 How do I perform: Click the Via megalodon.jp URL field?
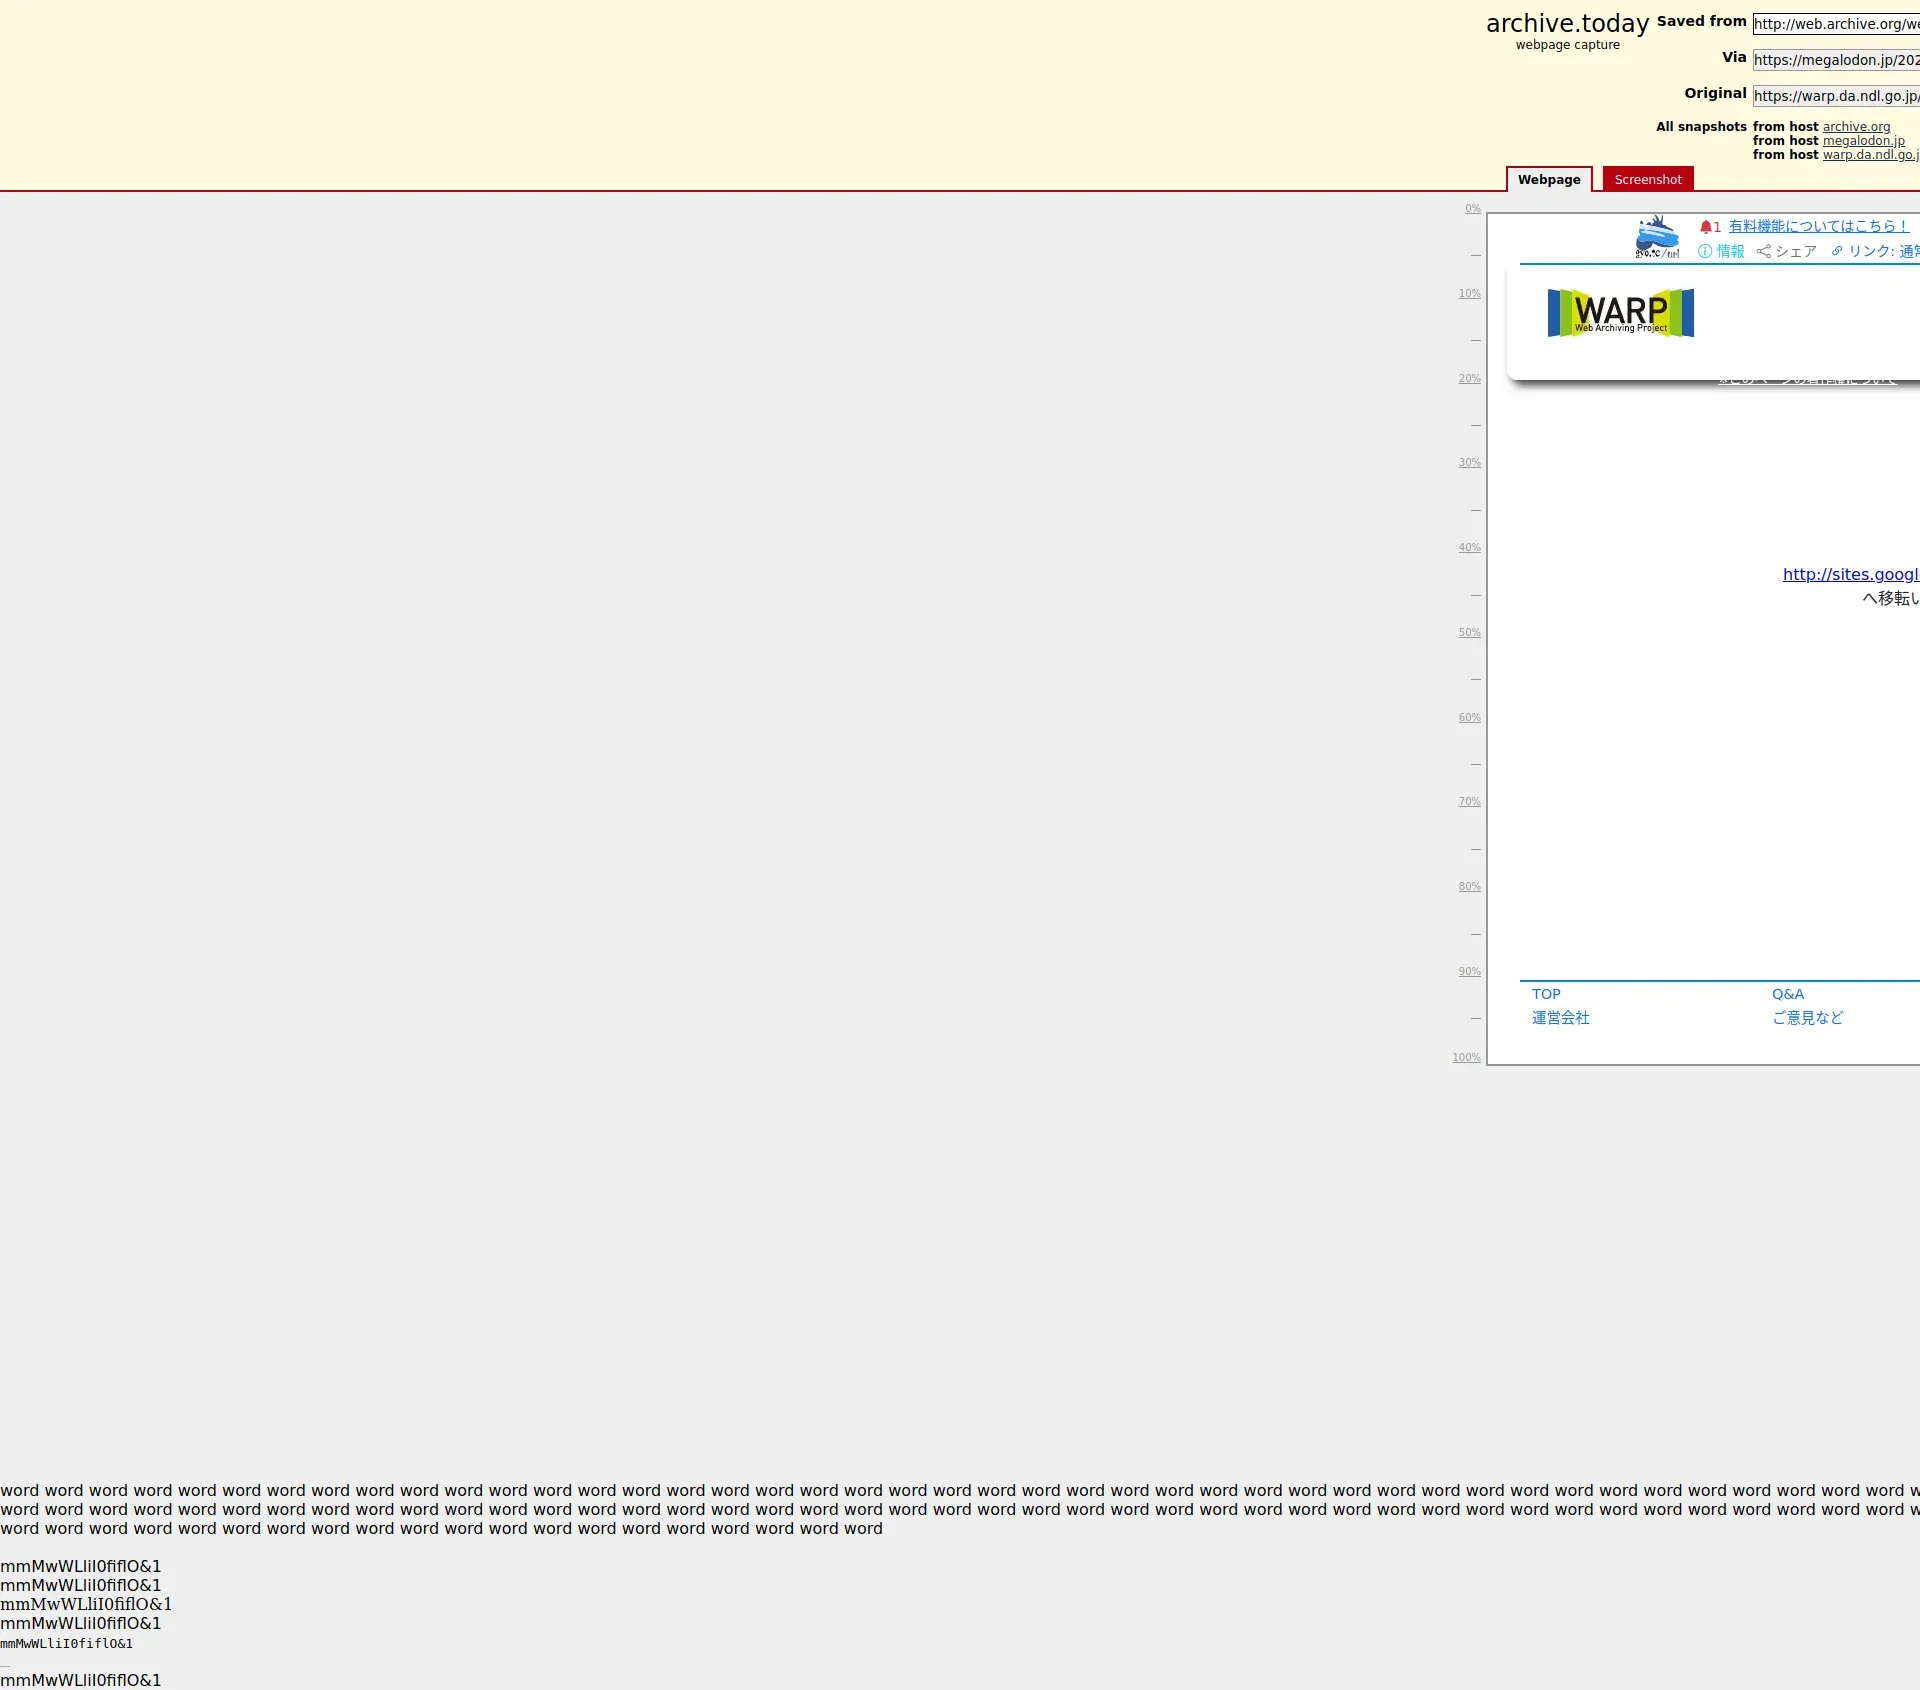tap(1836, 60)
